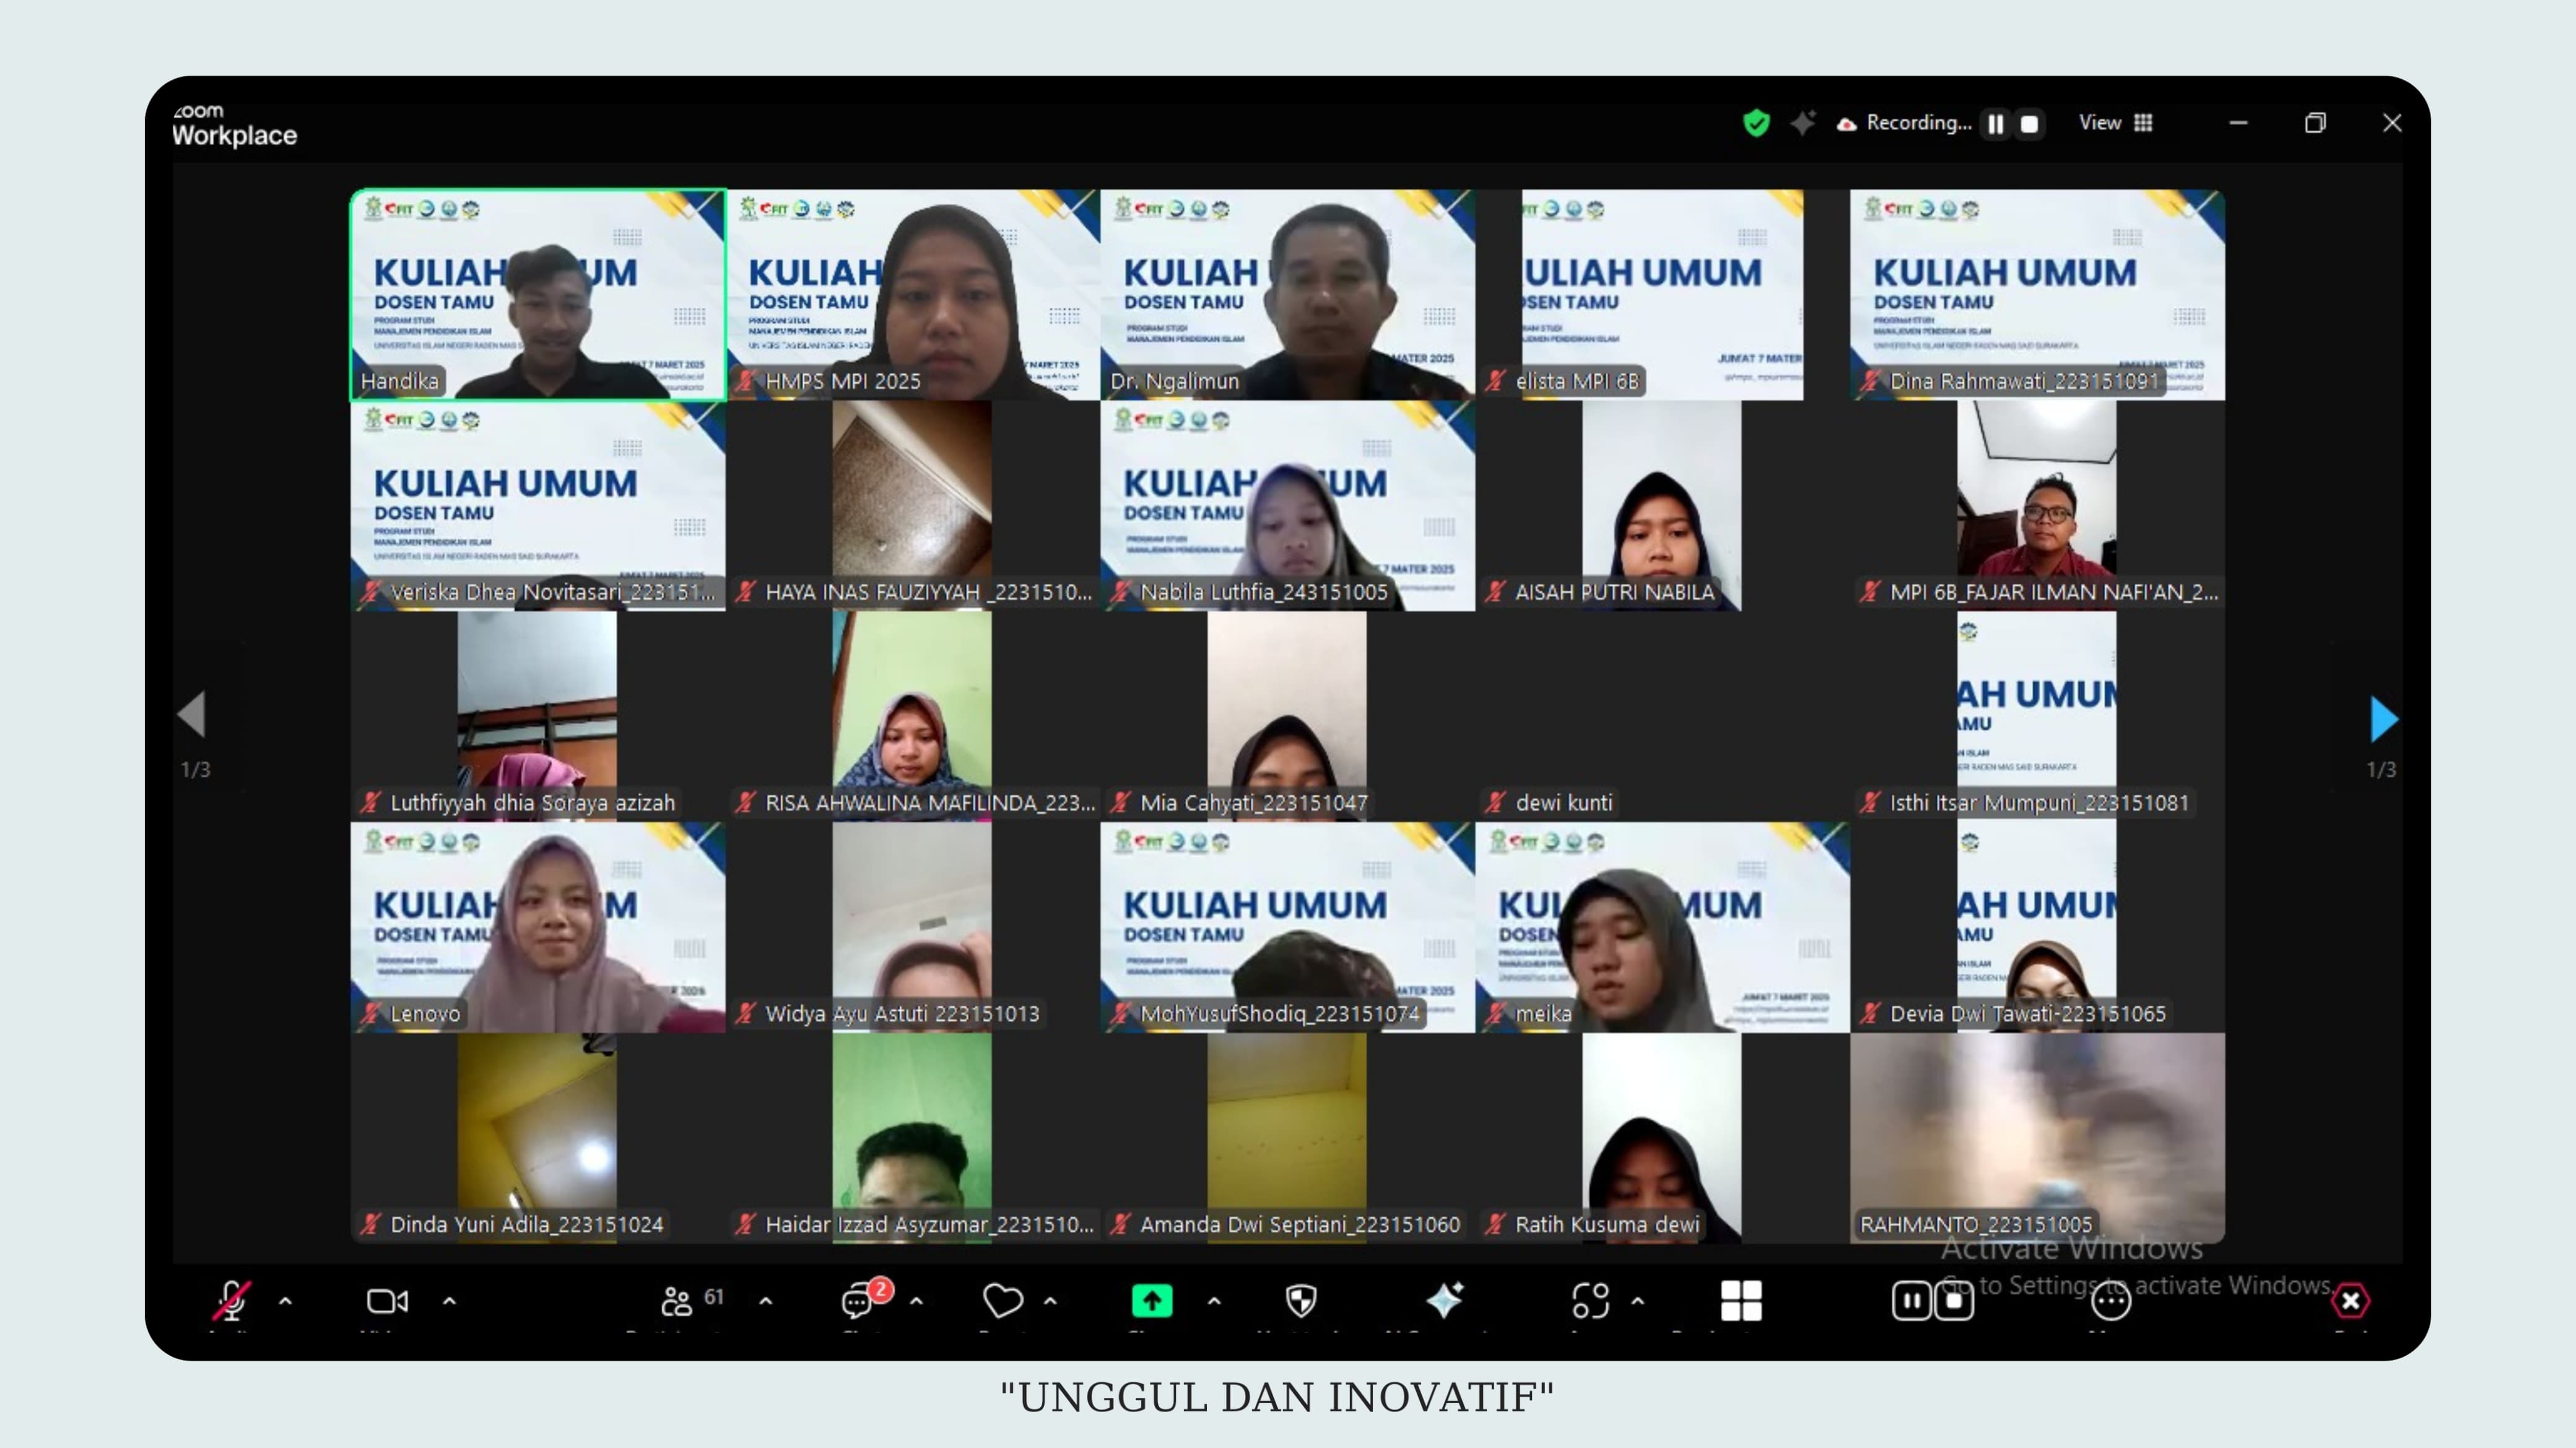Select HMPS MPI 2025 video tile

913,295
